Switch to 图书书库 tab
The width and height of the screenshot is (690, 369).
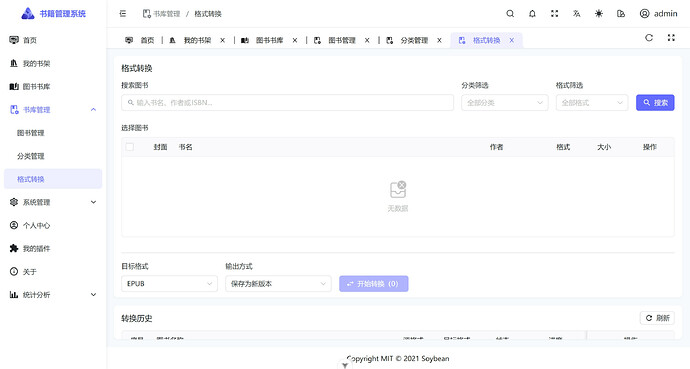pyautogui.click(x=269, y=40)
